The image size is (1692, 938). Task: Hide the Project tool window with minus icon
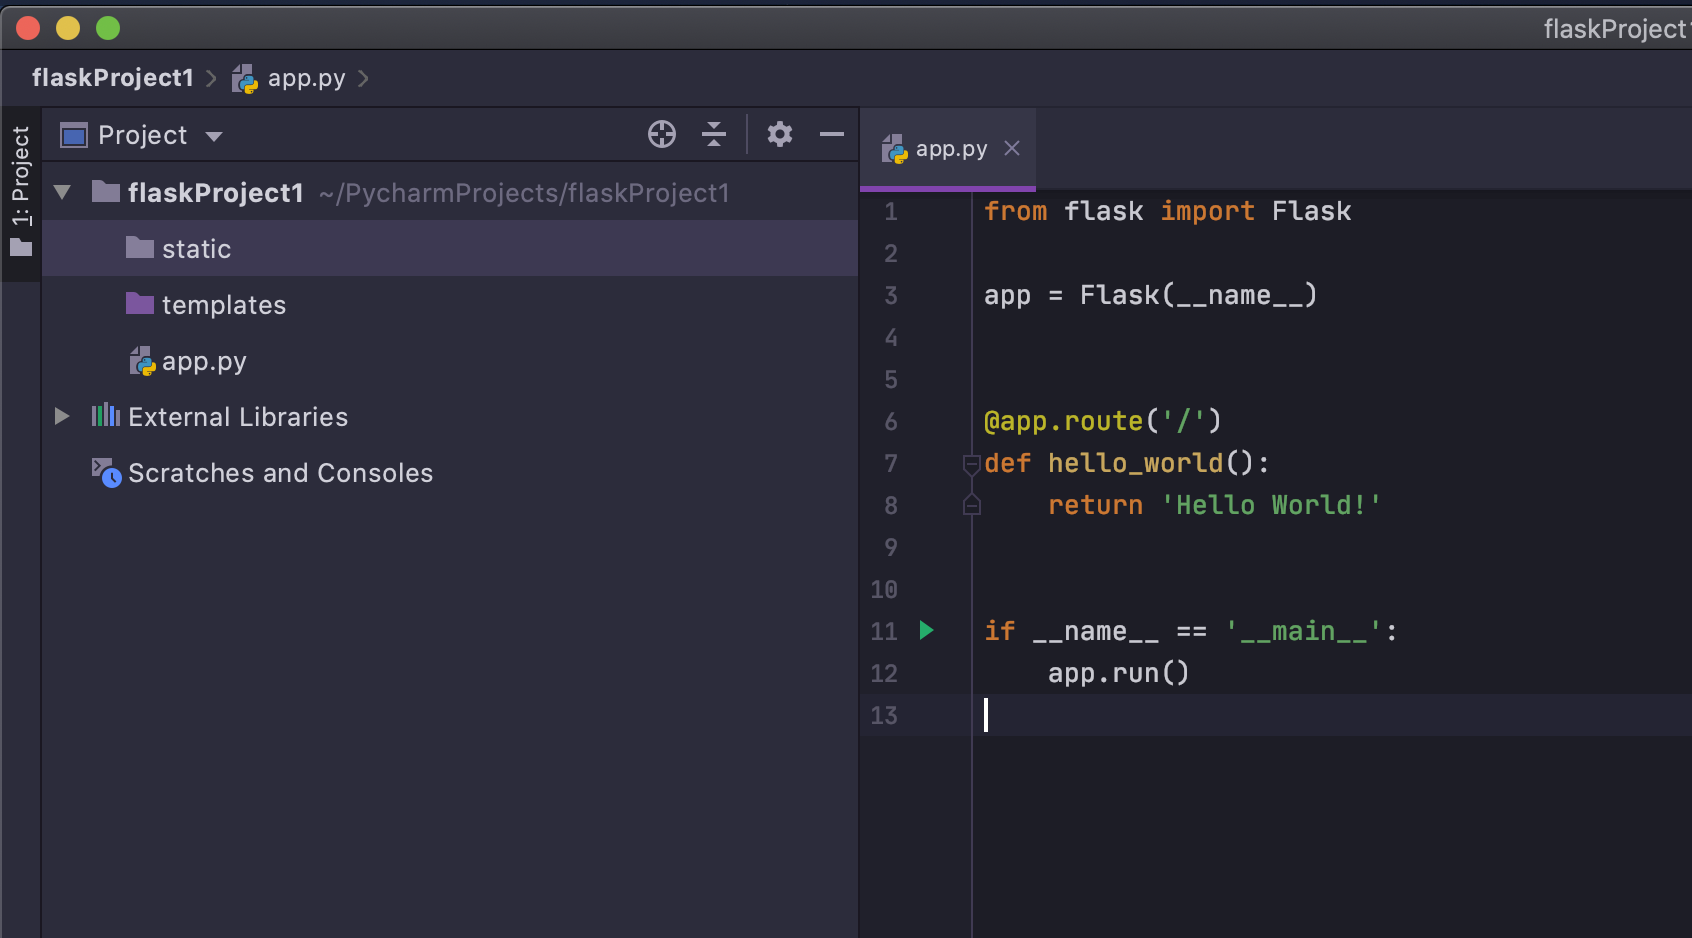(x=832, y=134)
